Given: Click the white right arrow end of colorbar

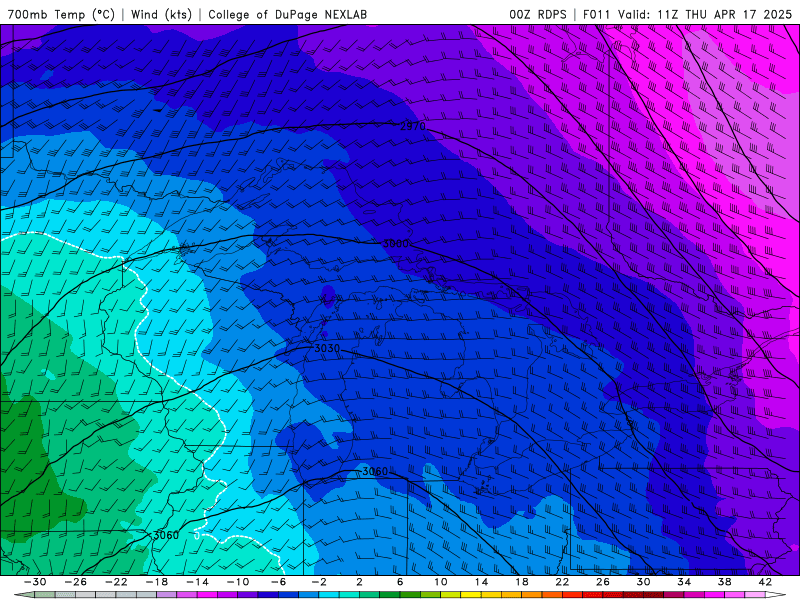Looking at the screenshot, I should pos(776,595).
